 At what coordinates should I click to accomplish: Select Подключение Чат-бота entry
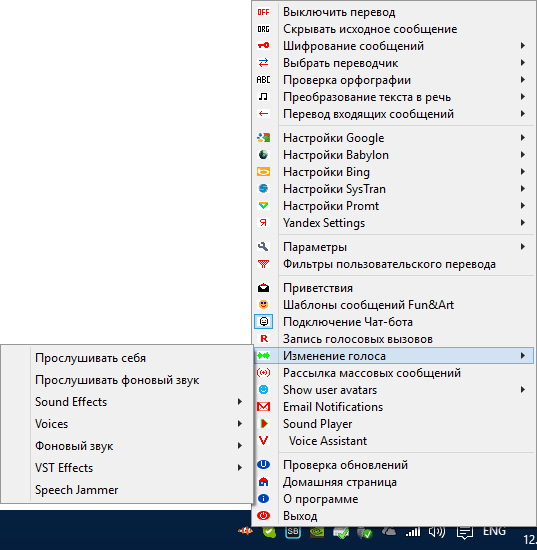click(x=394, y=322)
